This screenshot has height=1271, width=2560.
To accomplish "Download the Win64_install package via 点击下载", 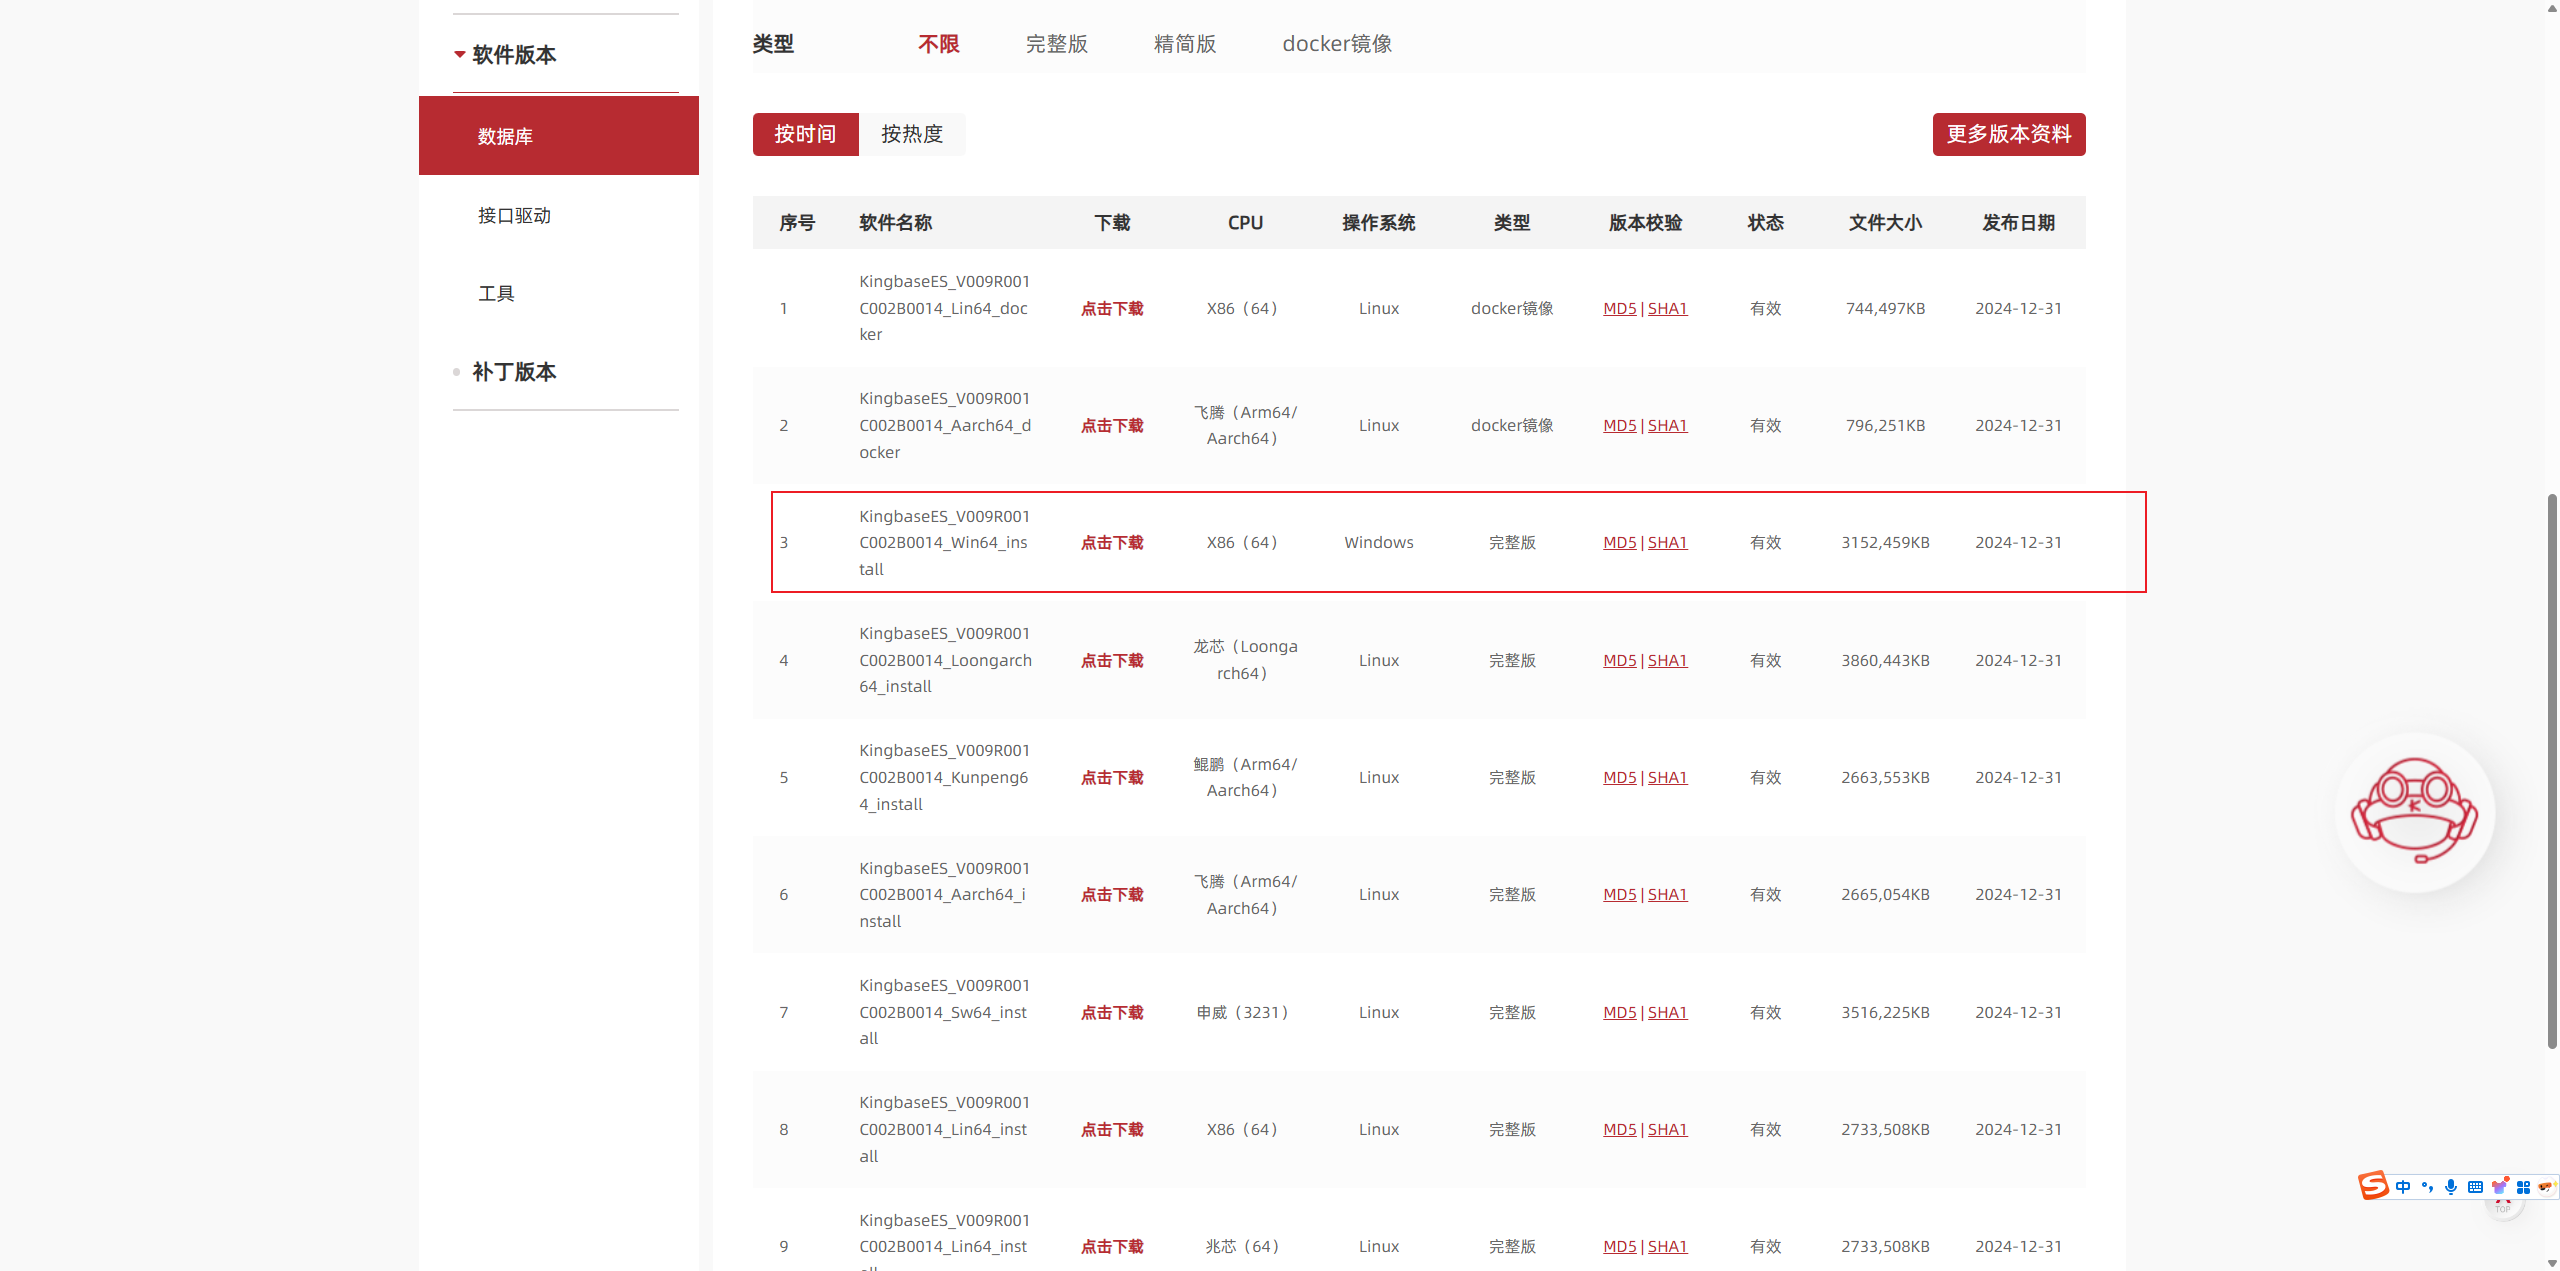I will (1111, 542).
